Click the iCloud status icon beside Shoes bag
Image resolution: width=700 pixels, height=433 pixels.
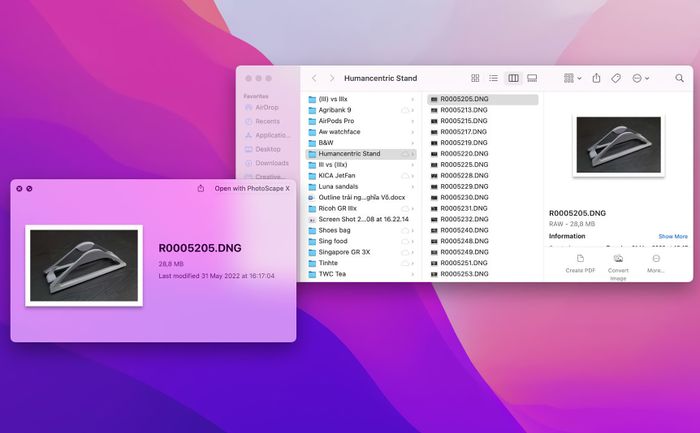tap(404, 231)
